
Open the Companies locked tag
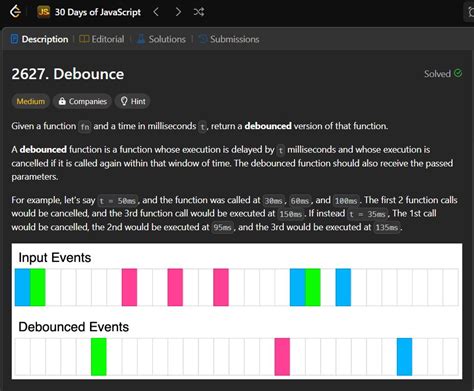[83, 101]
